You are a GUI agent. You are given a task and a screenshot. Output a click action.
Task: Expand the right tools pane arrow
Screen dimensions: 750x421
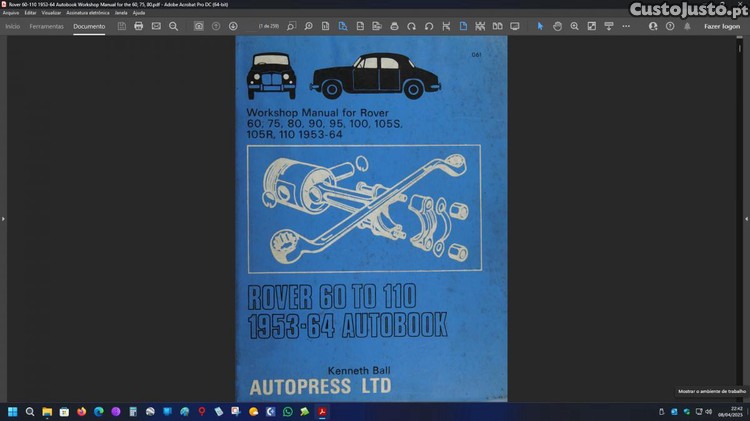coord(745,218)
